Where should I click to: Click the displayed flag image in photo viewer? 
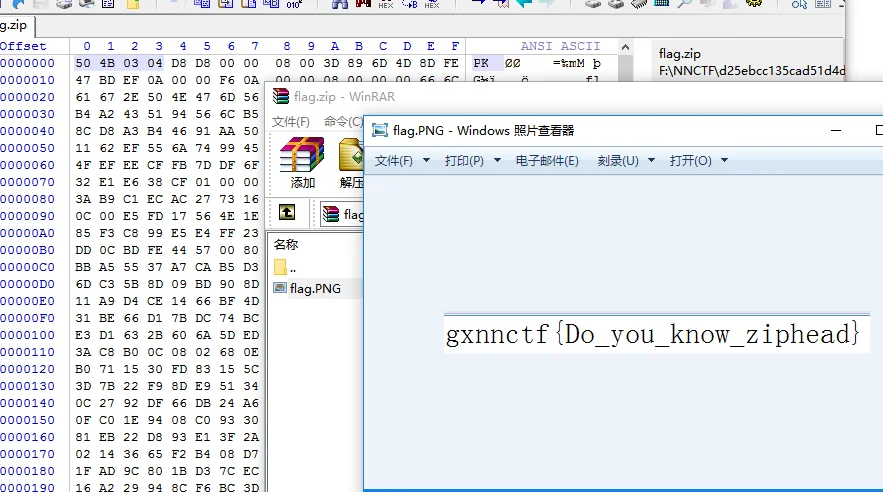[x=657, y=333]
